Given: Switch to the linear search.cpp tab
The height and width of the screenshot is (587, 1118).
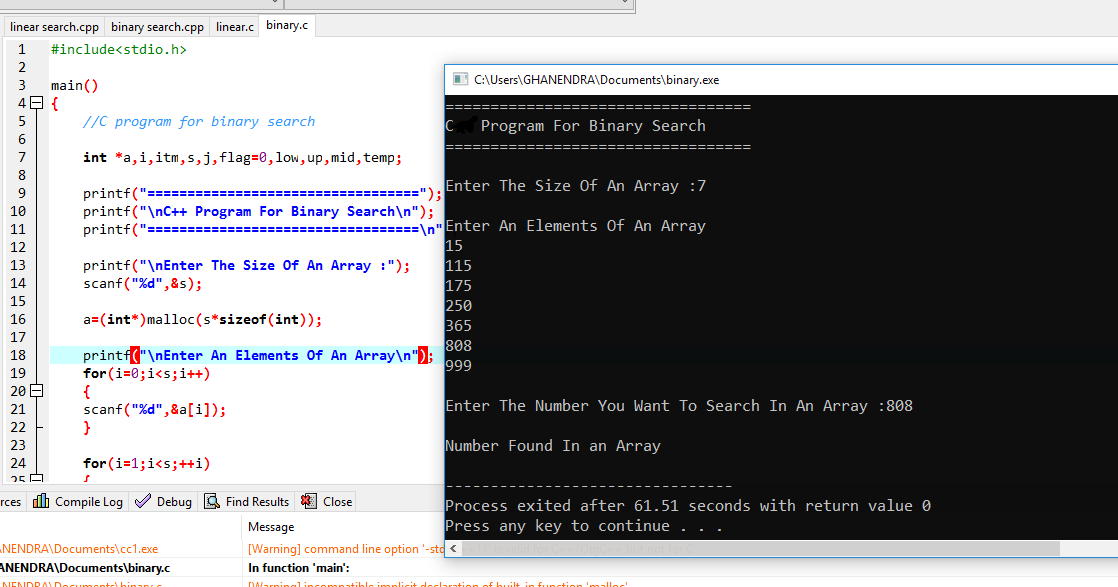Looking at the screenshot, I should [53, 26].
